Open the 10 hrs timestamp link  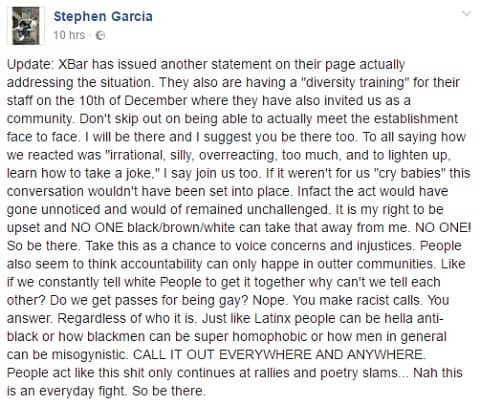(69, 35)
